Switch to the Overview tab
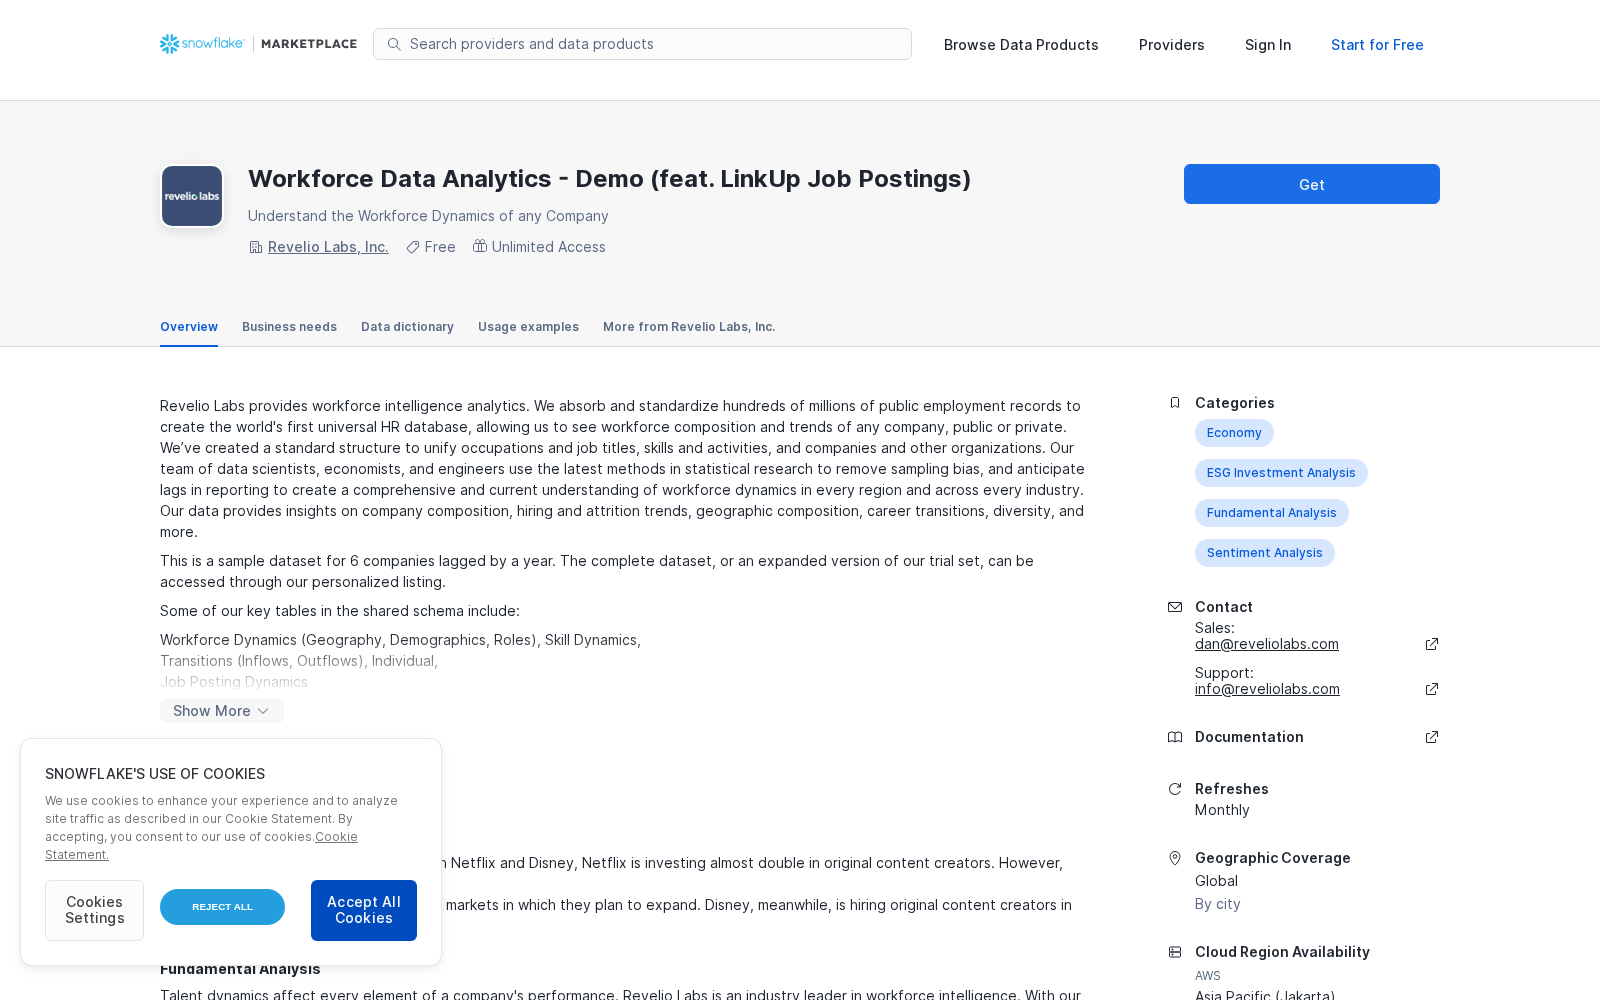Viewport: 1600px width, 1000px height. tap(189, 327)
